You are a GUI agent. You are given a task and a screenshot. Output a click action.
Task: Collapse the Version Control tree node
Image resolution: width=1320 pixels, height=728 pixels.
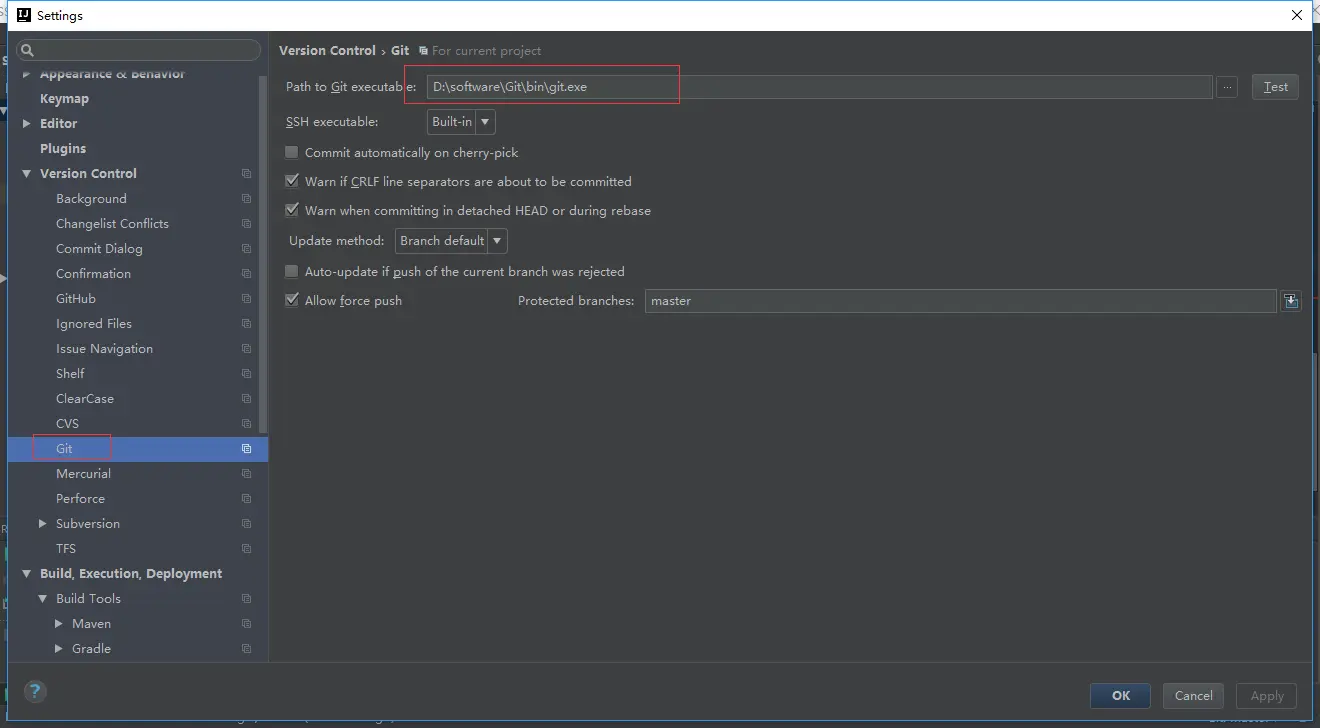[27, 174]
